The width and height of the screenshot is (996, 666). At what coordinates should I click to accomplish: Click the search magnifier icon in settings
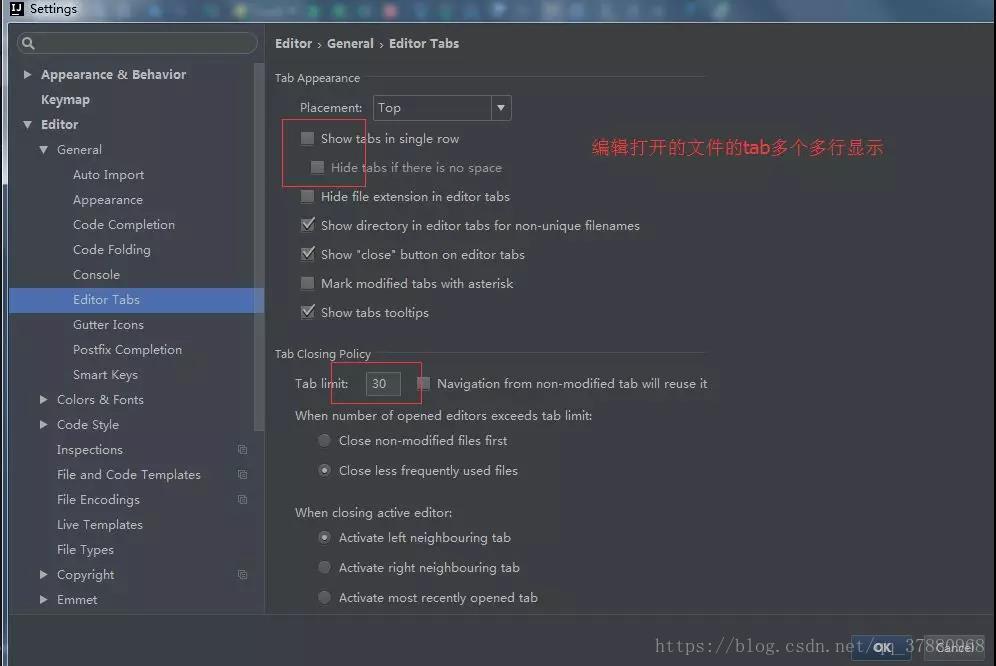tap(28, 43)
